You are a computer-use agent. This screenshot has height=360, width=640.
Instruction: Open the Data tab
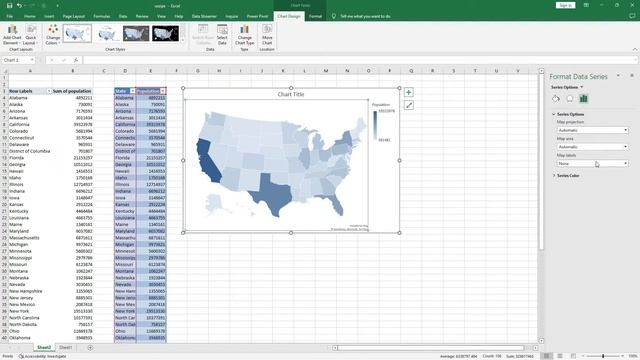pyautogui.click(x=123, y=16)
